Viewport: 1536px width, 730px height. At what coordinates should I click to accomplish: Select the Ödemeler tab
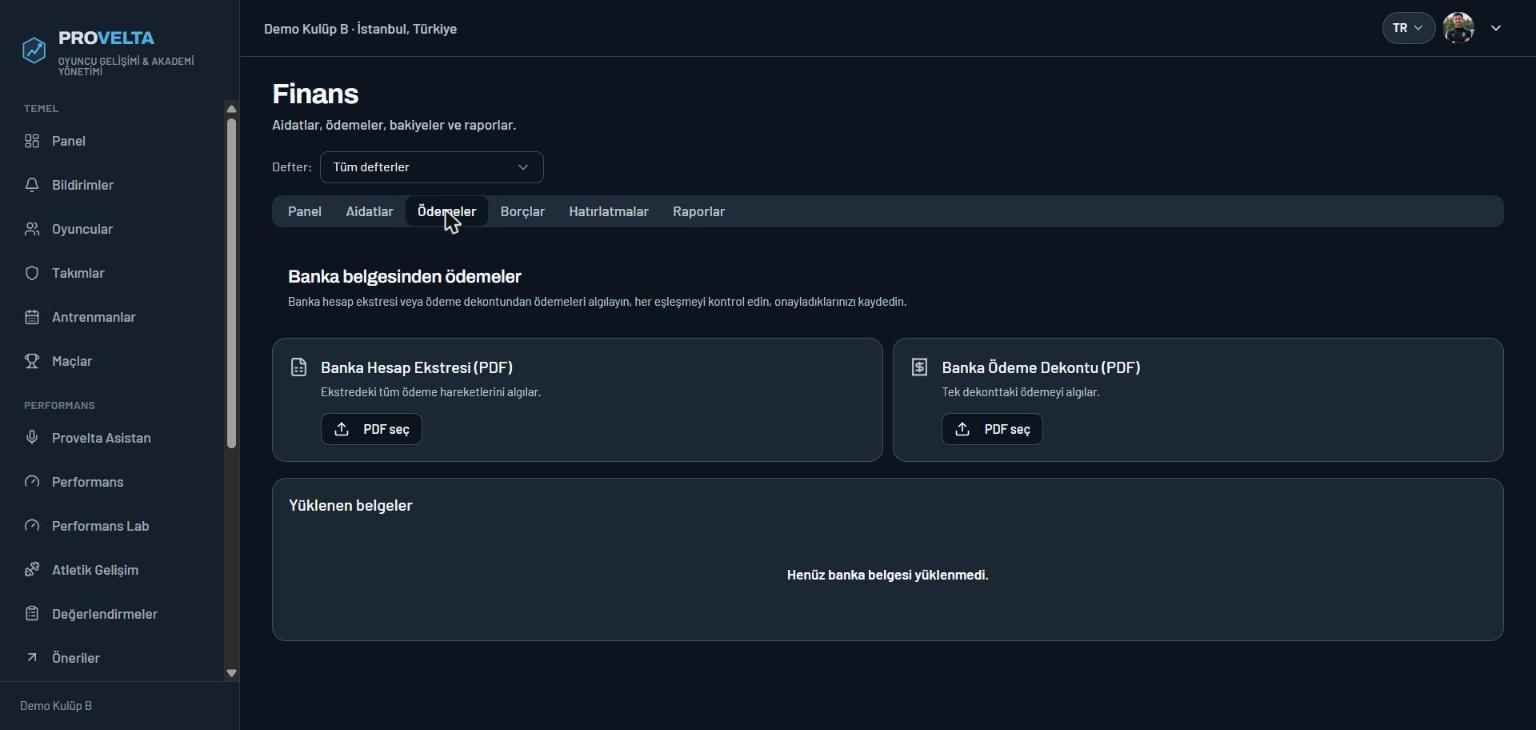pyautogui.click(x=447, y=211)
